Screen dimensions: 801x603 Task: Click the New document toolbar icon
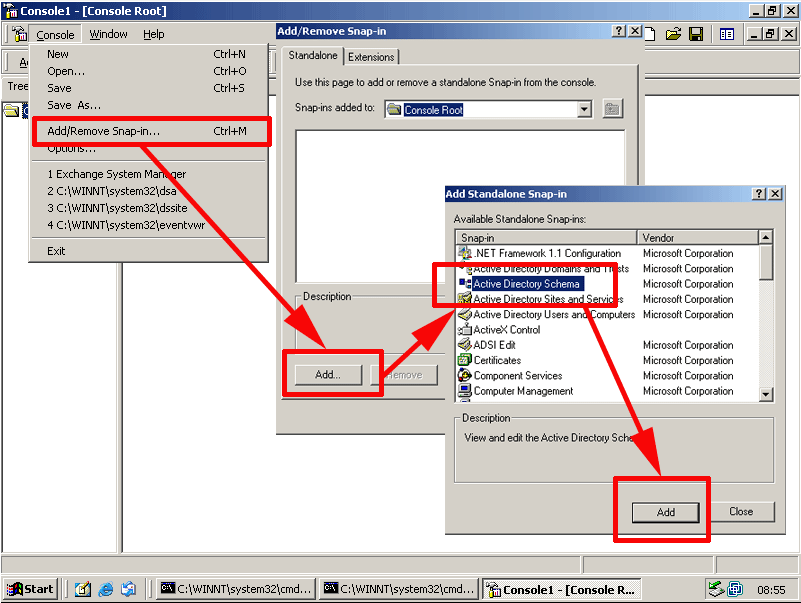[650, 34]
